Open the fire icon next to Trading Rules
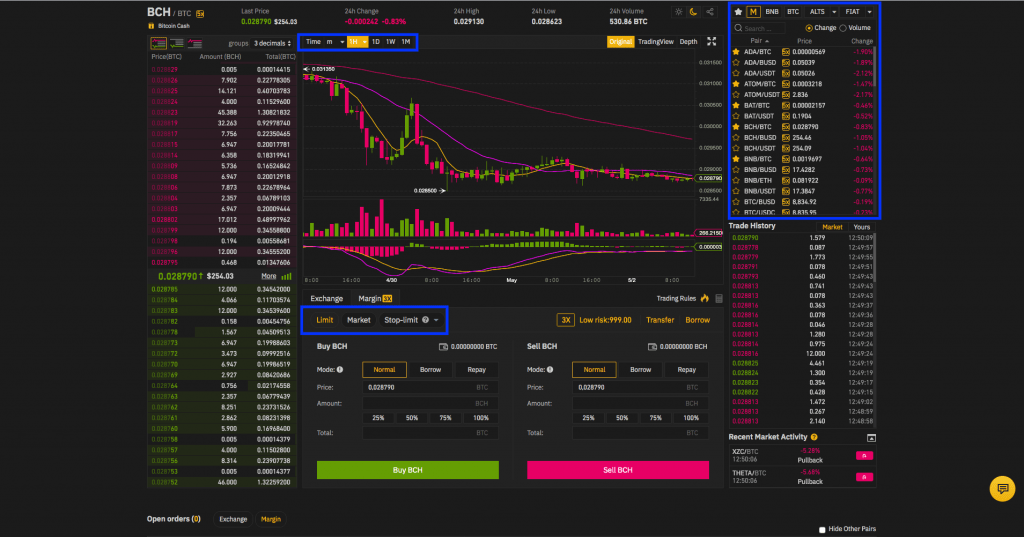 (705, 298)
